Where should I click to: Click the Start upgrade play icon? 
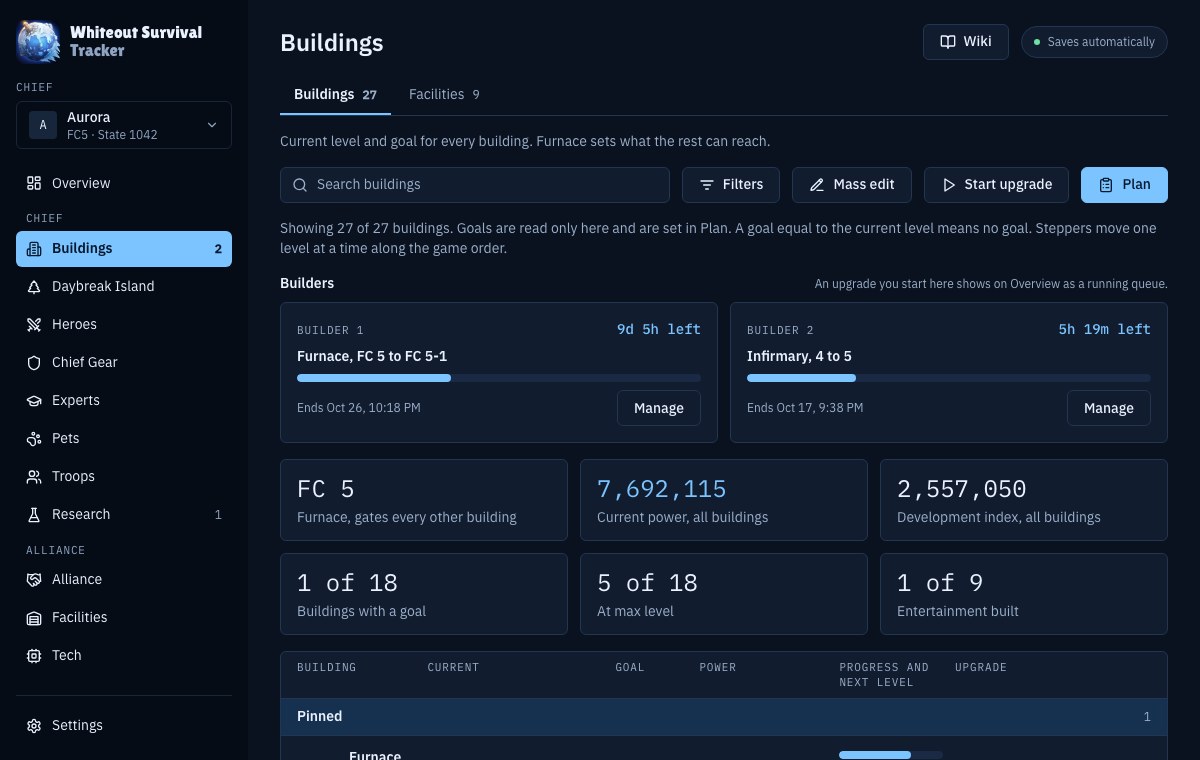point(949,185)
